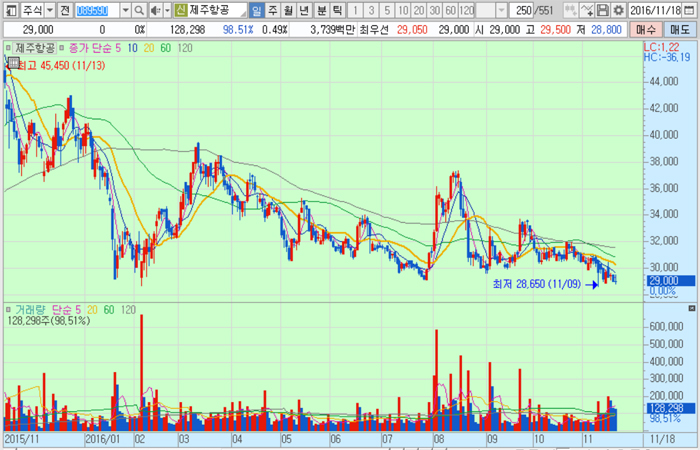Click the stock code search magnifier icon
This screenshot has width=700, height=450.
tap(138, 10)
